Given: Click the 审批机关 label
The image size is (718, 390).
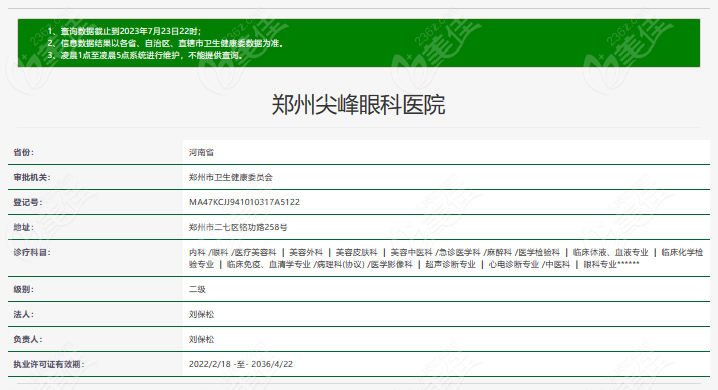Looking at the screenshot, I should (x=32, y=178).
